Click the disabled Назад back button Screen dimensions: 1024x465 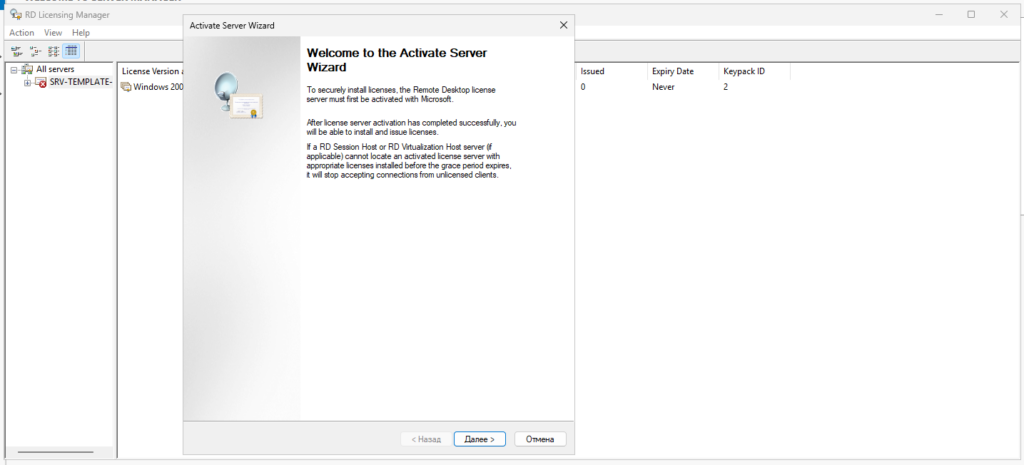[426, 440]
